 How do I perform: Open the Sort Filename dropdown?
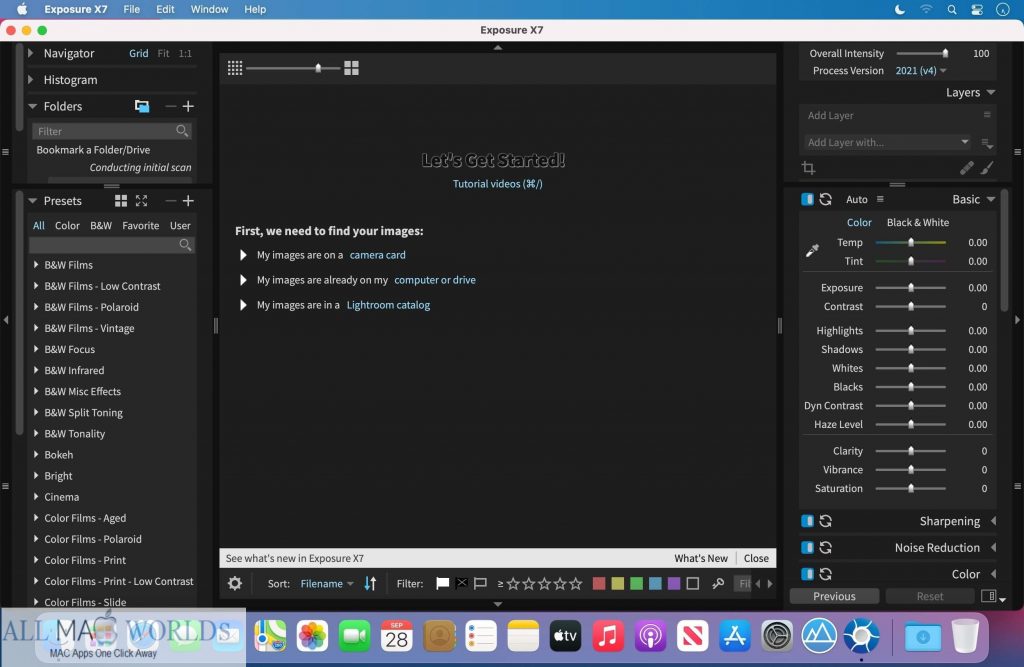[327, 583]
